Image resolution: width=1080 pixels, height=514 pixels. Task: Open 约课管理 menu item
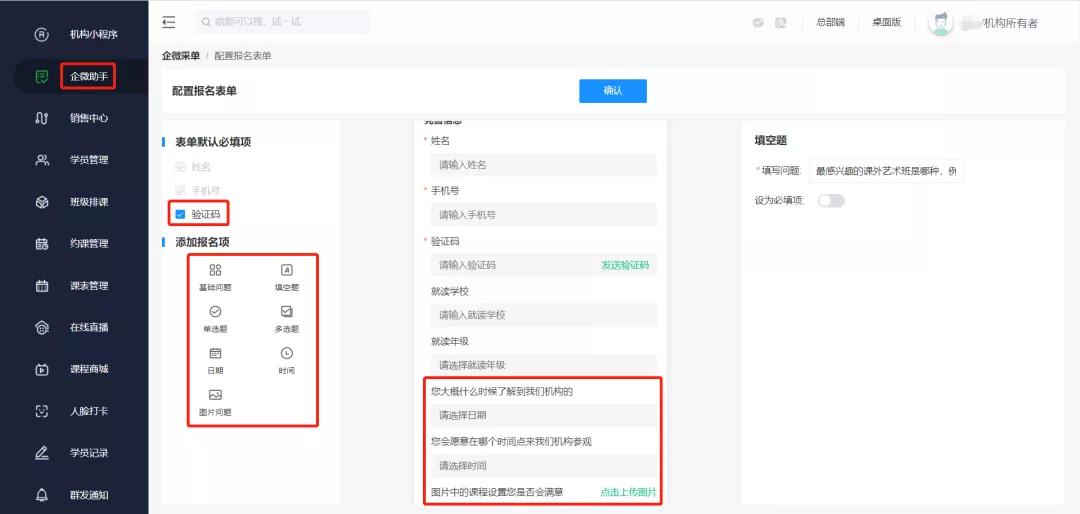(x=89, y=244)
